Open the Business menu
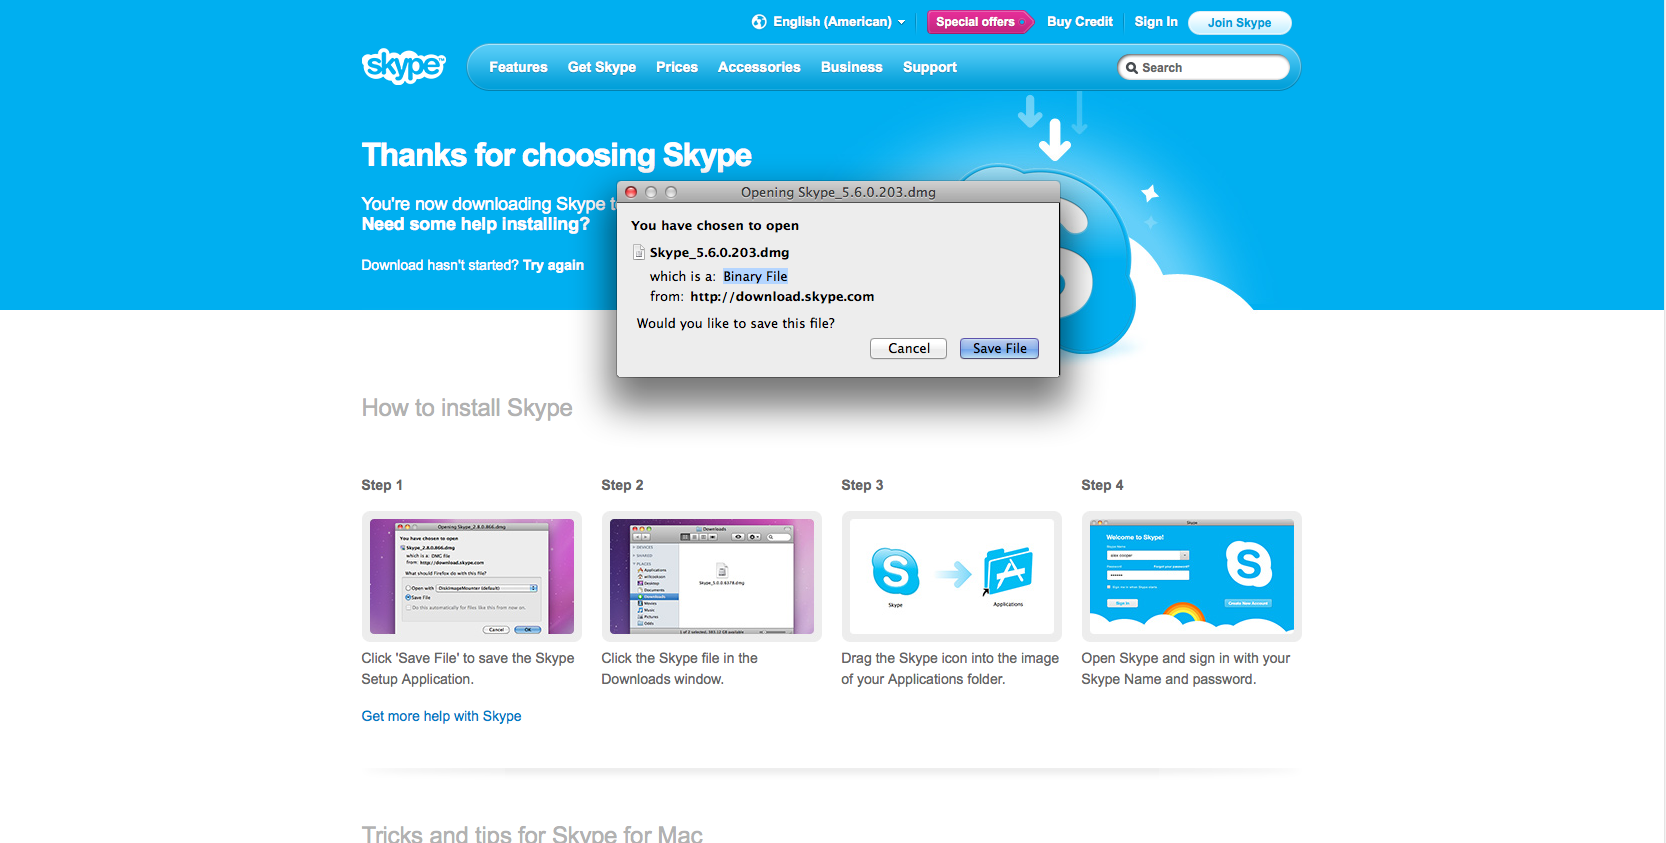This screenshot has height=843, width=1666. [x=852, y=67]
